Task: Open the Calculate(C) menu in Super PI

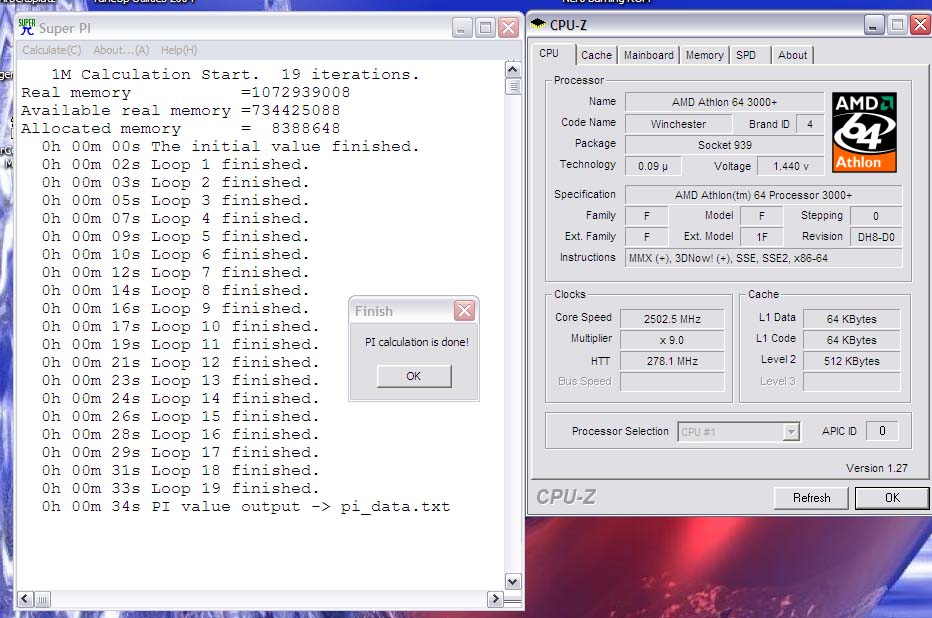Action: tap(52, 50)
